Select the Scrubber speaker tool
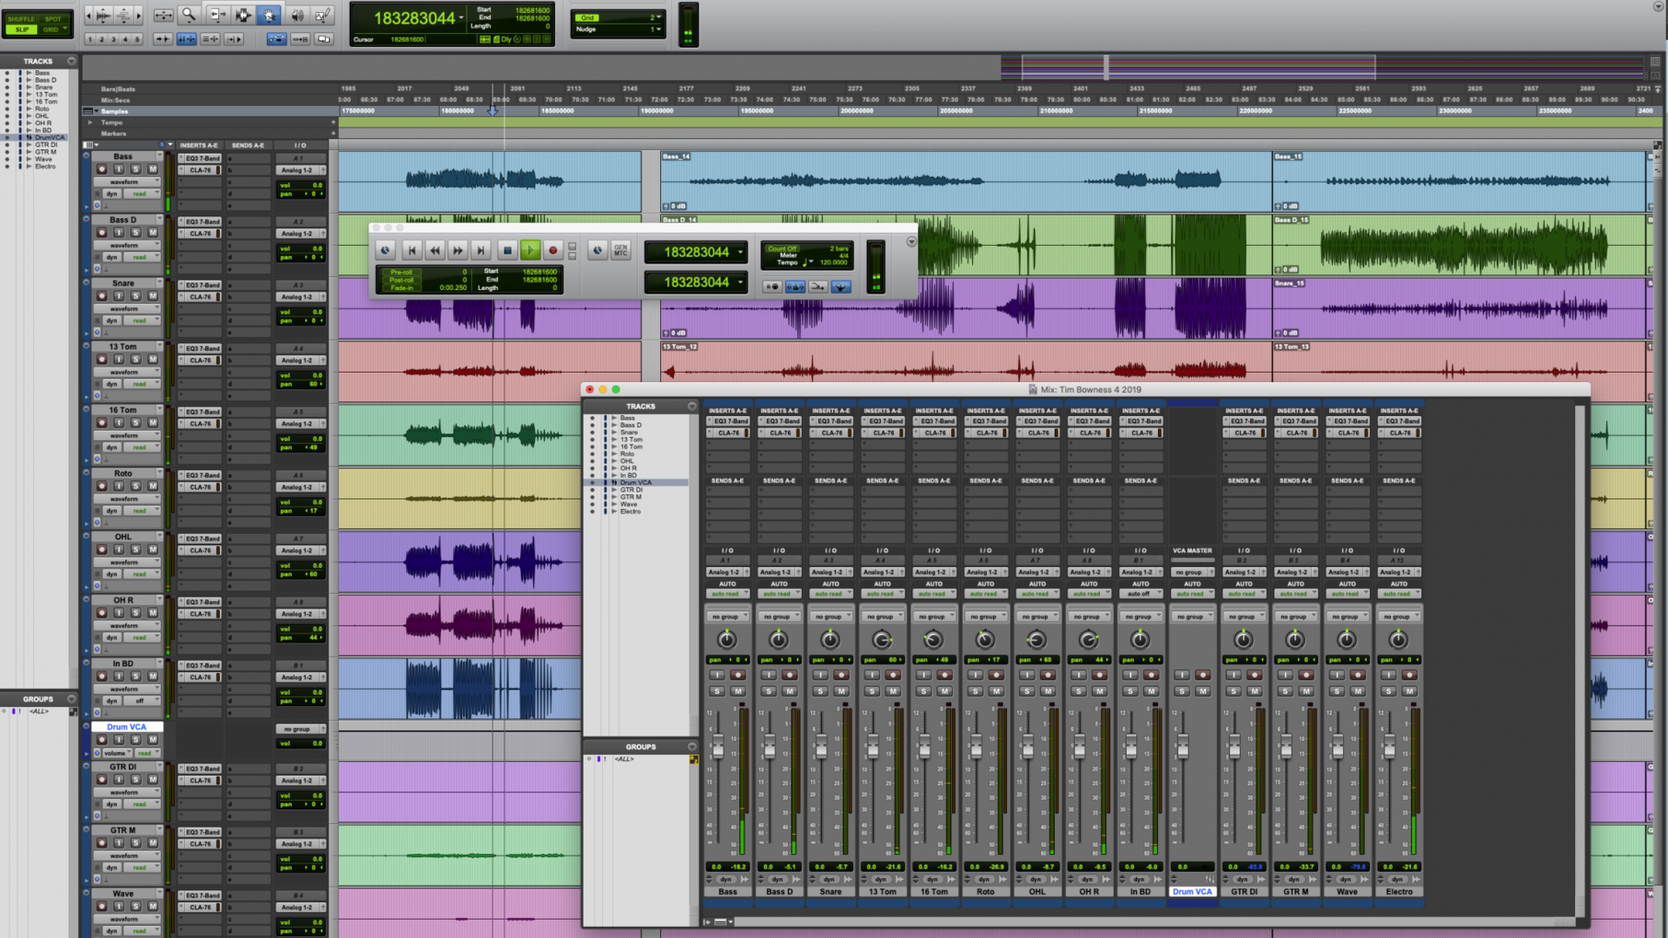The image size is (1668, 938). click(297, 15)
